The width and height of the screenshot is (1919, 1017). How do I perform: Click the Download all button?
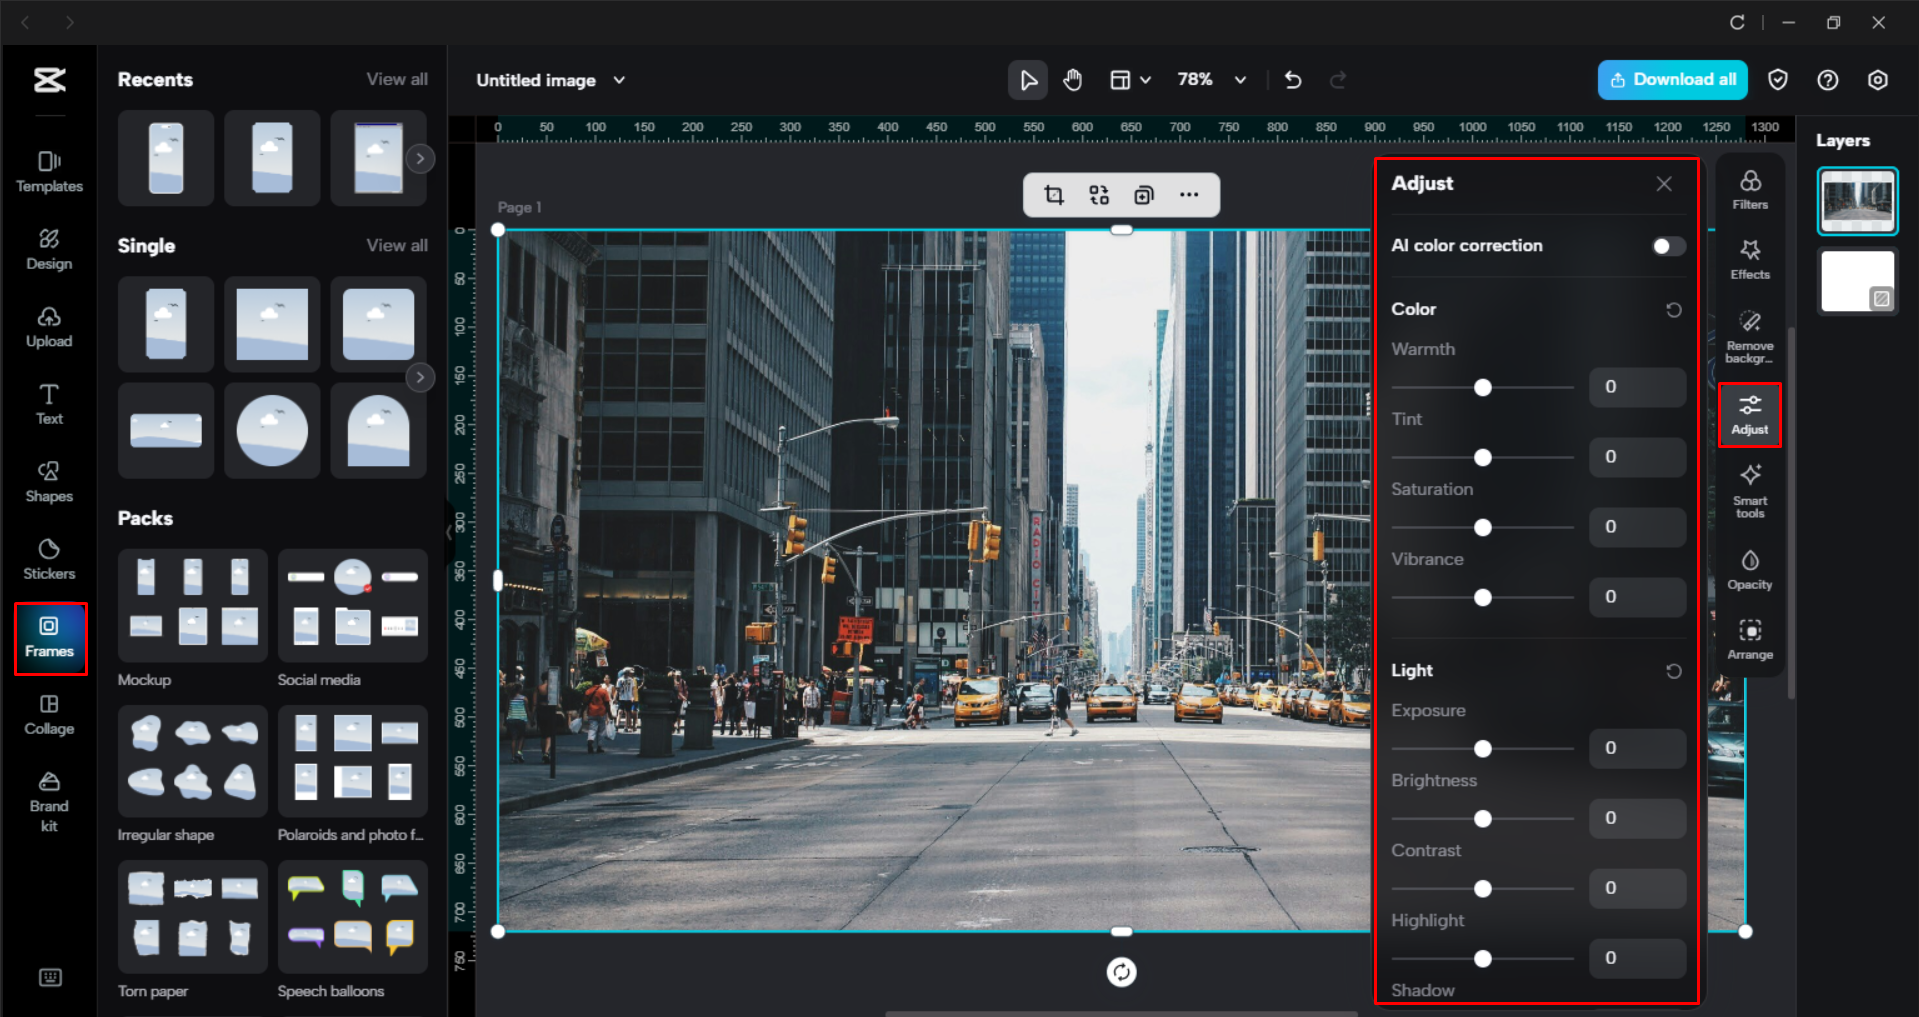click(1671, 79)
